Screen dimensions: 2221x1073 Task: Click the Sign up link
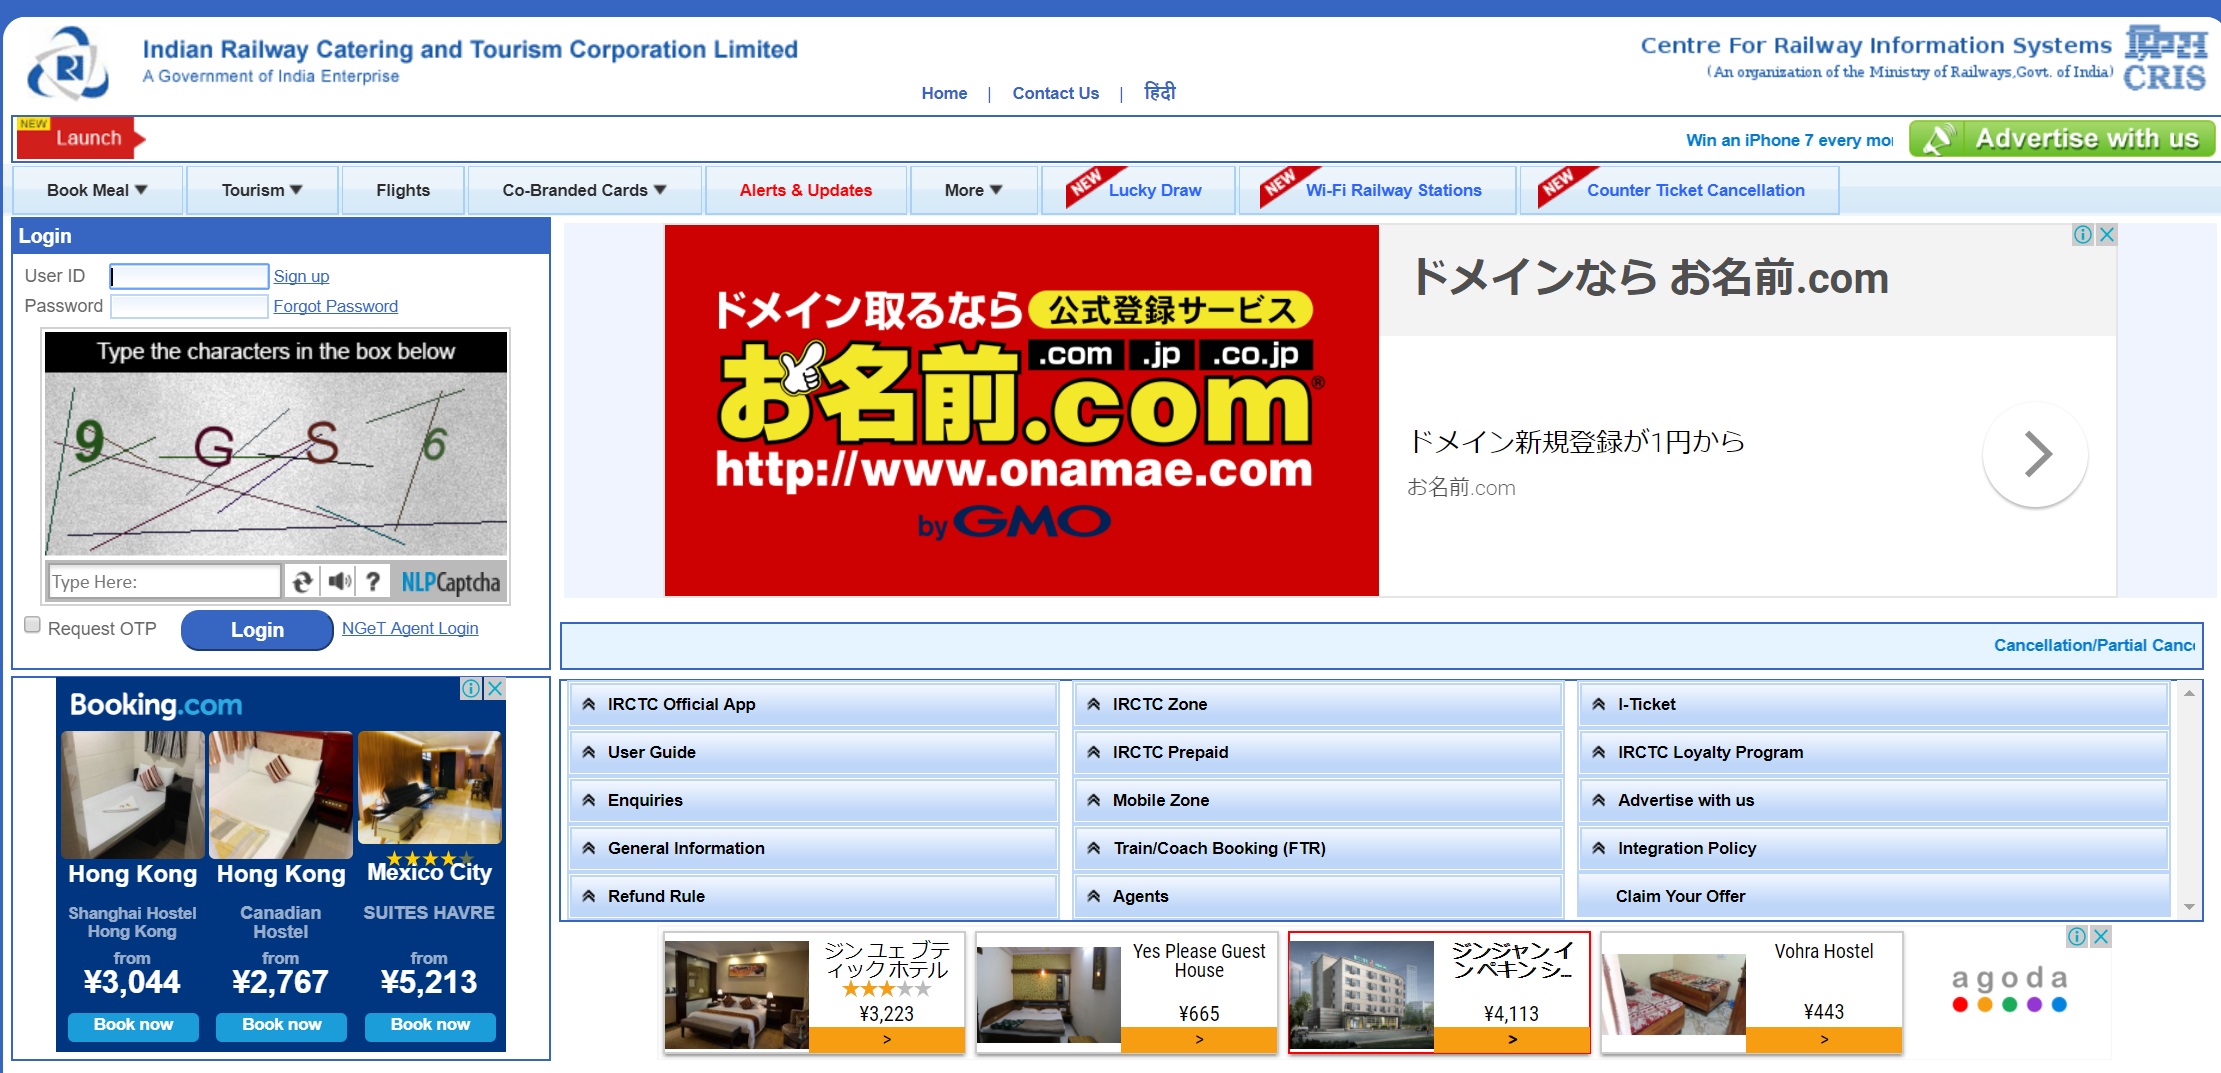pyautogui.click(x=301, y=276)
